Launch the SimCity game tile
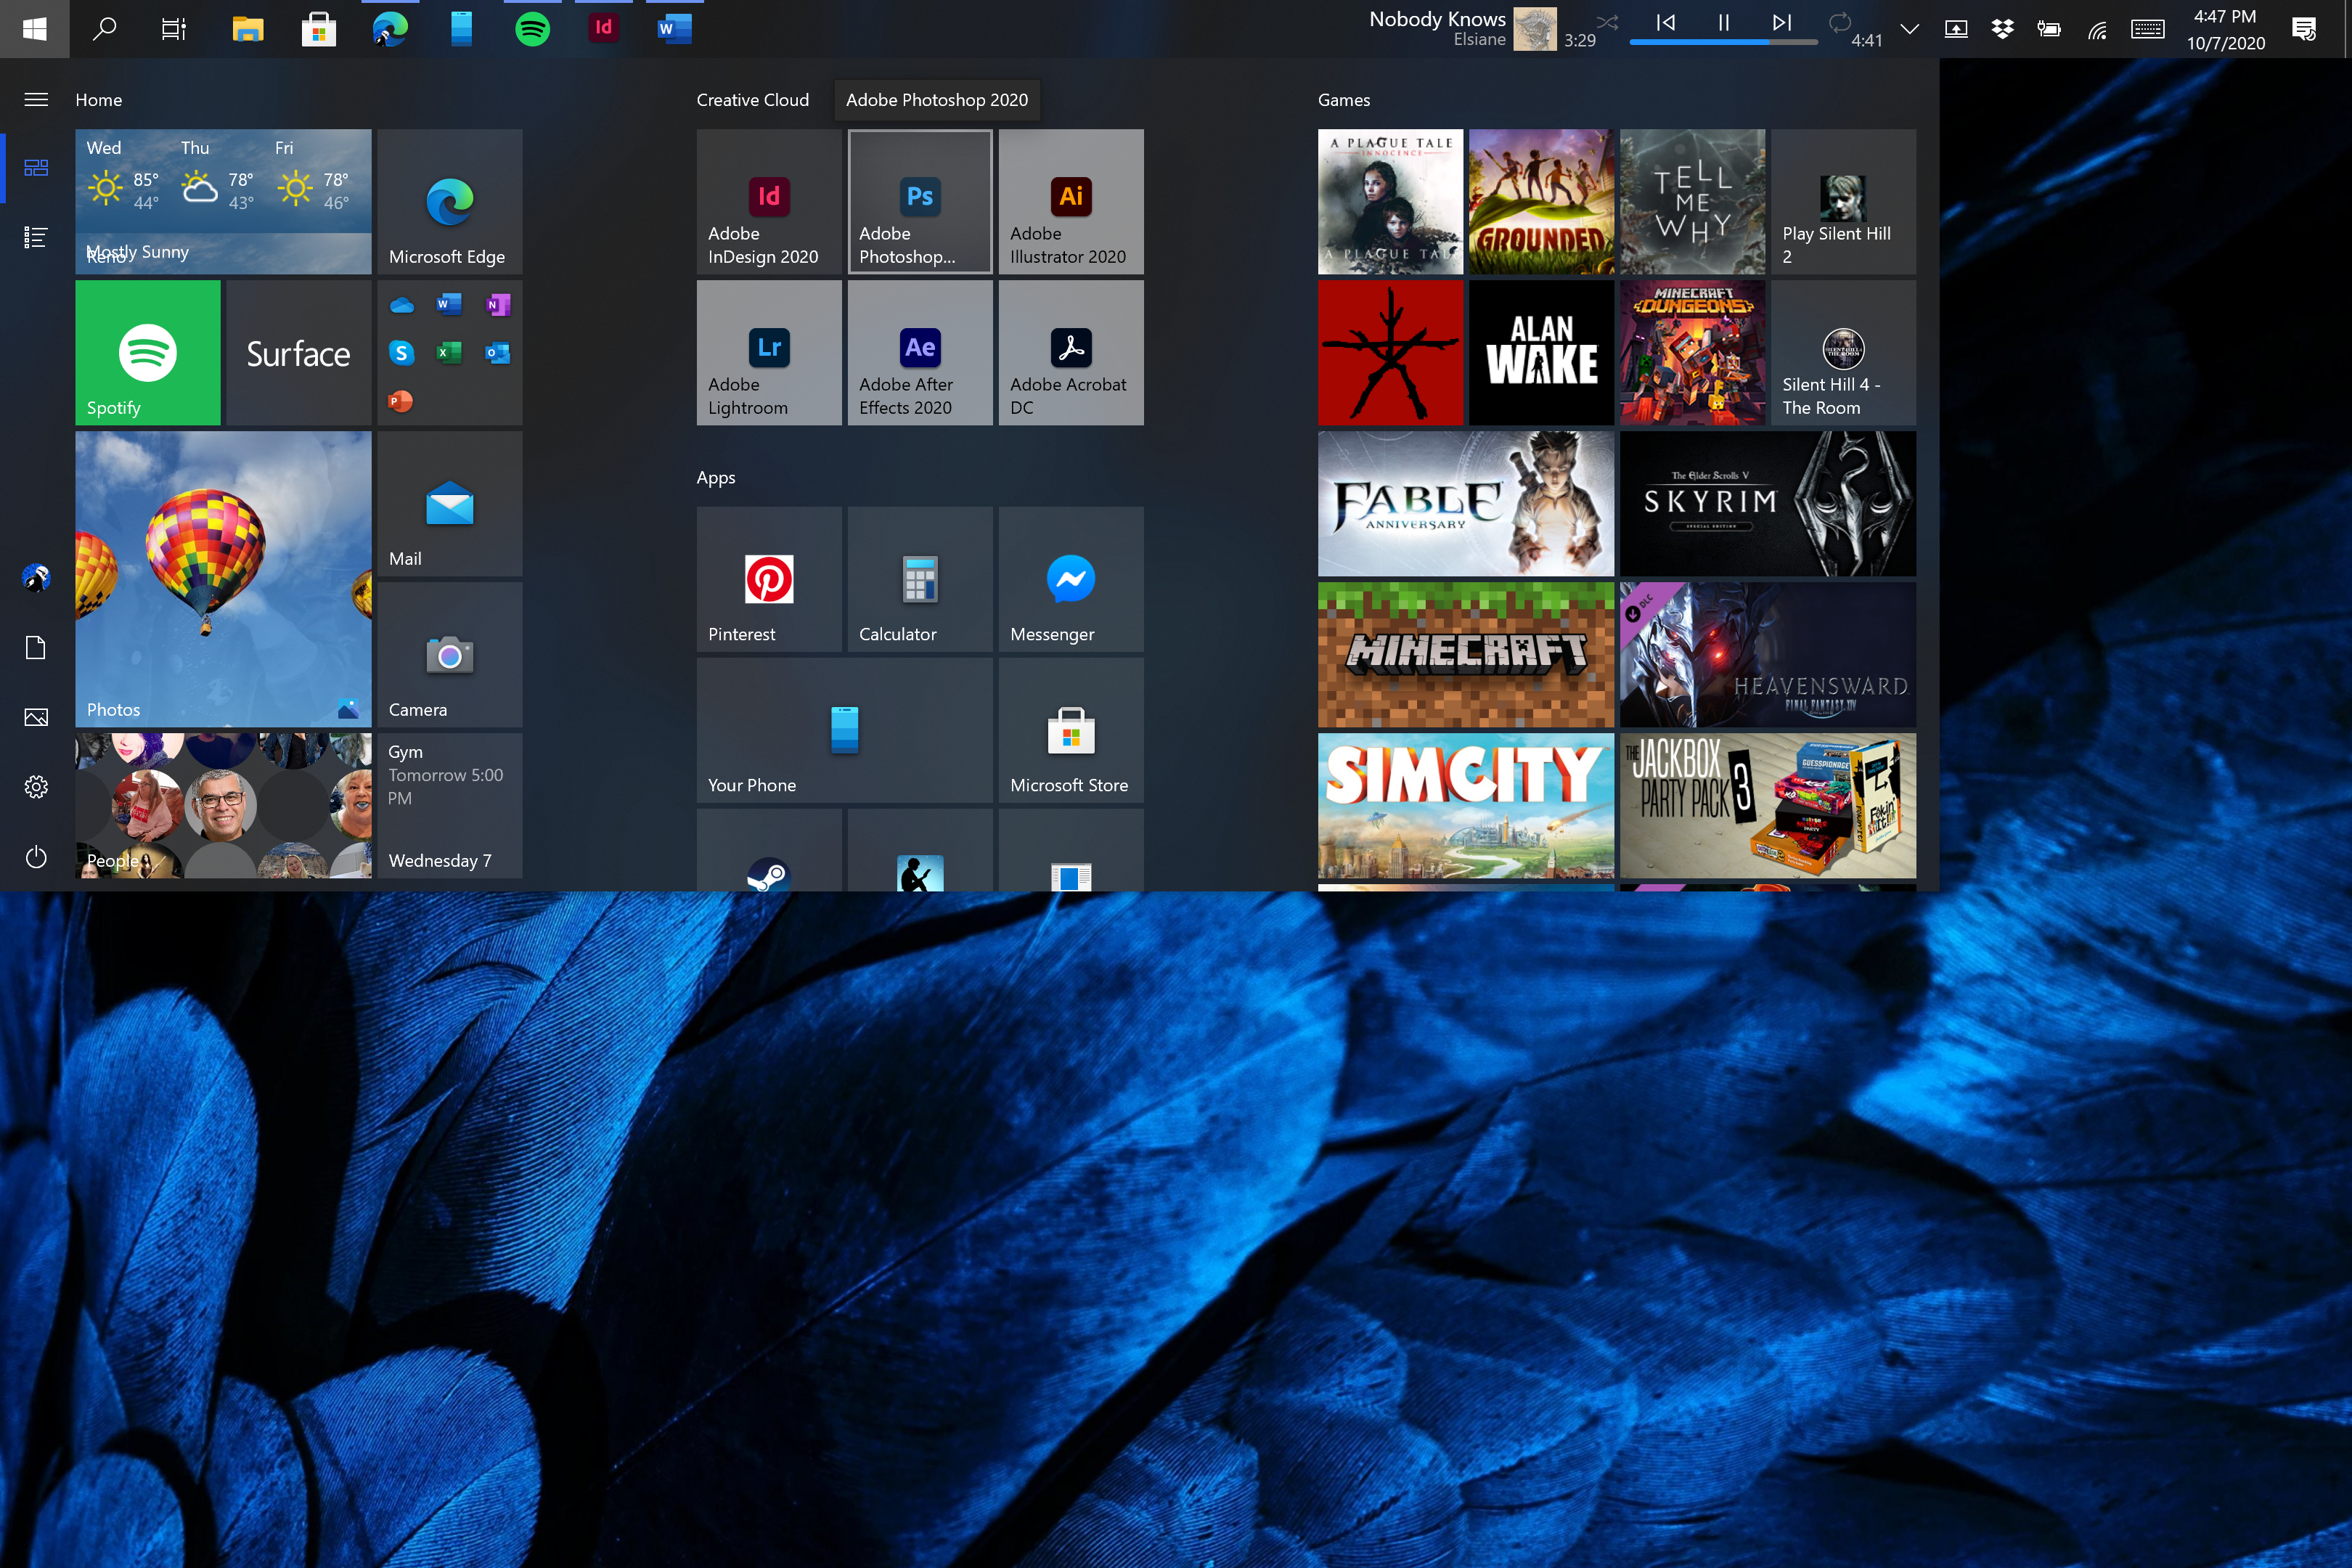2352x1568 pixels. coord(1465,805)
